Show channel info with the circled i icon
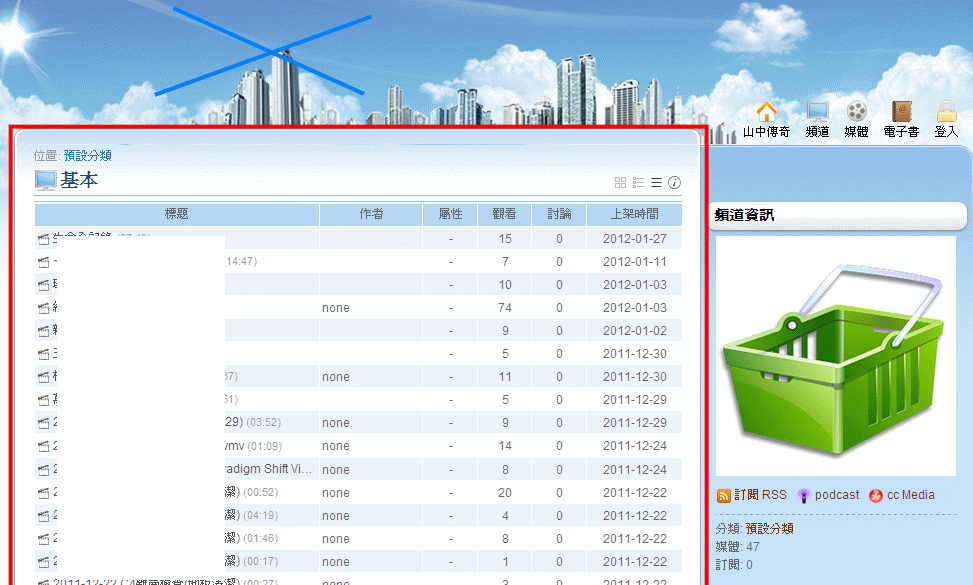973x585 pixels. (x=674, y=183)
